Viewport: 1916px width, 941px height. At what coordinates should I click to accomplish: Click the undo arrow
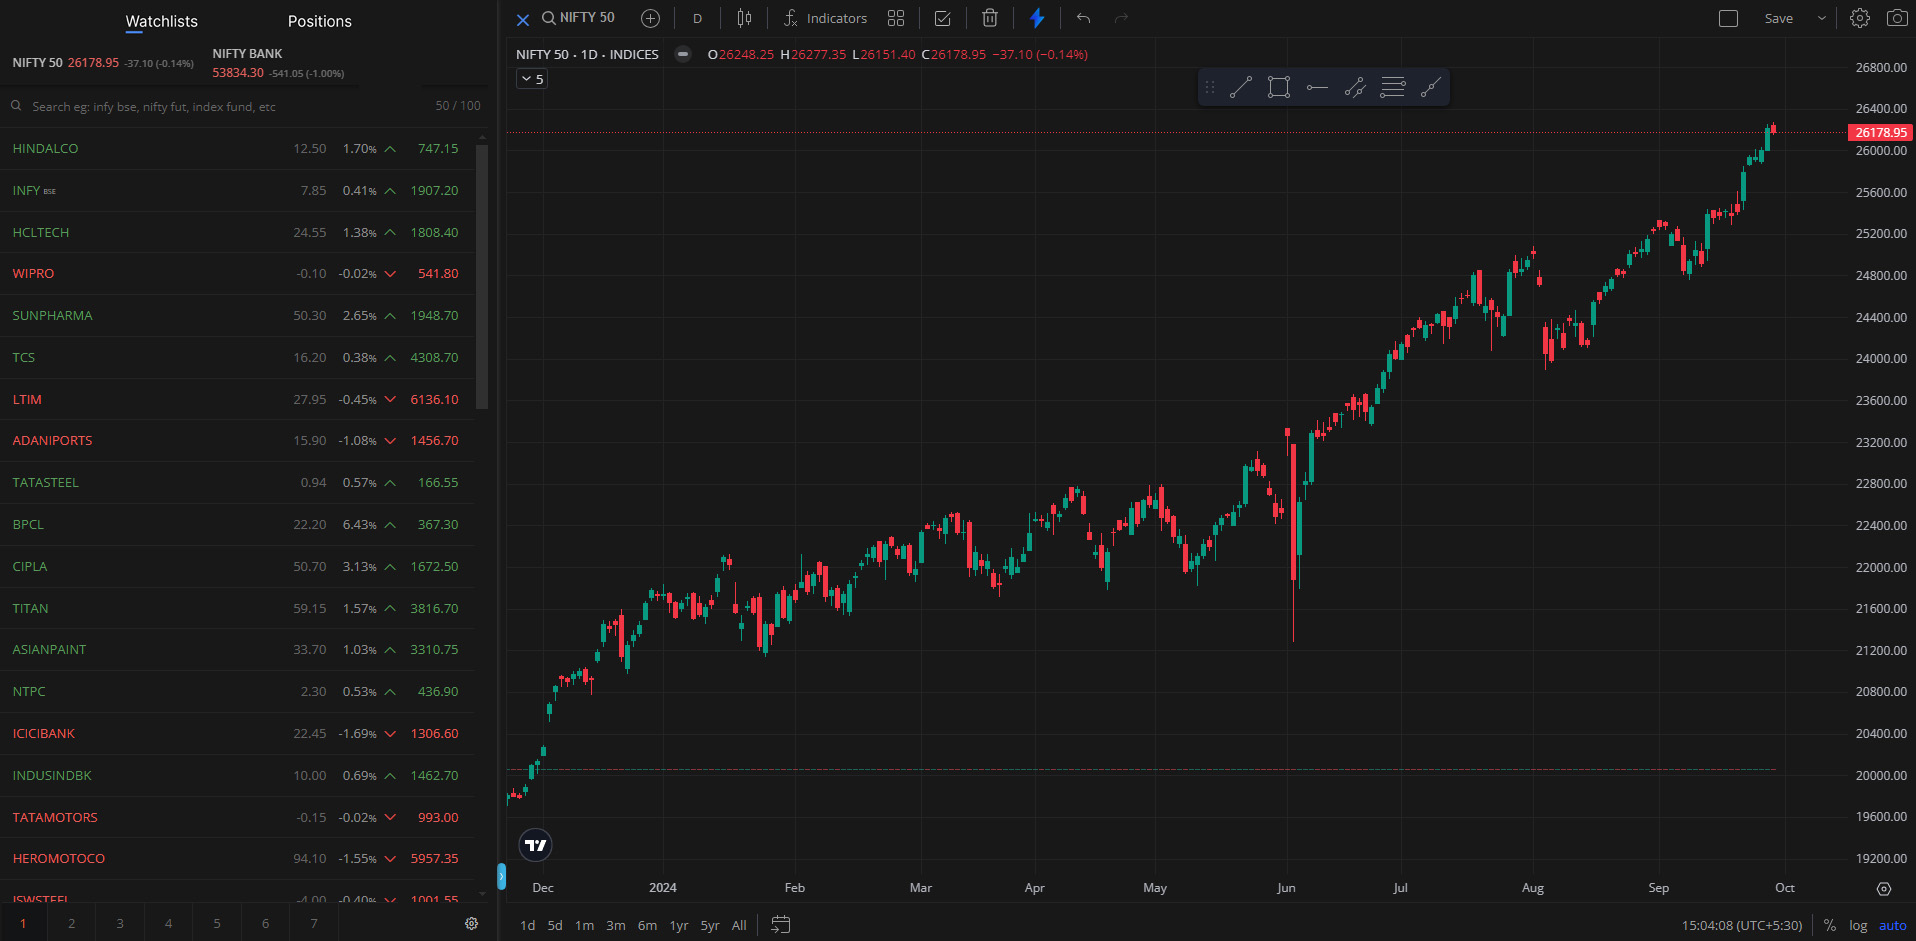pos(1083,18)
